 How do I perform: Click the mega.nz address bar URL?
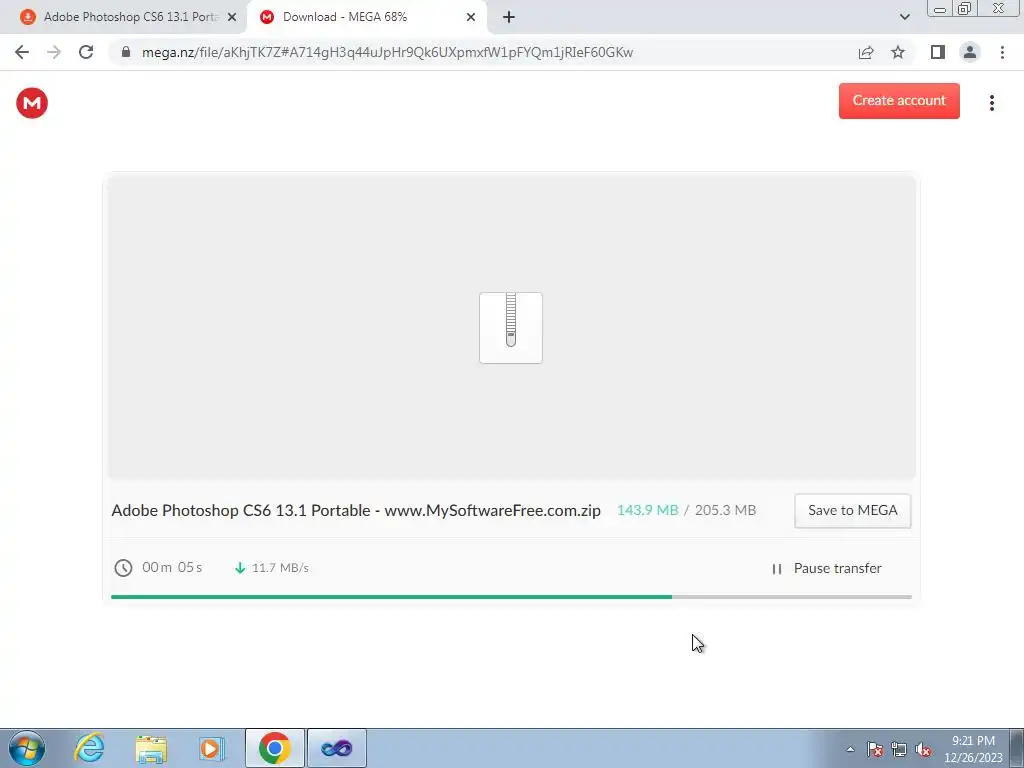coord(387,52)
